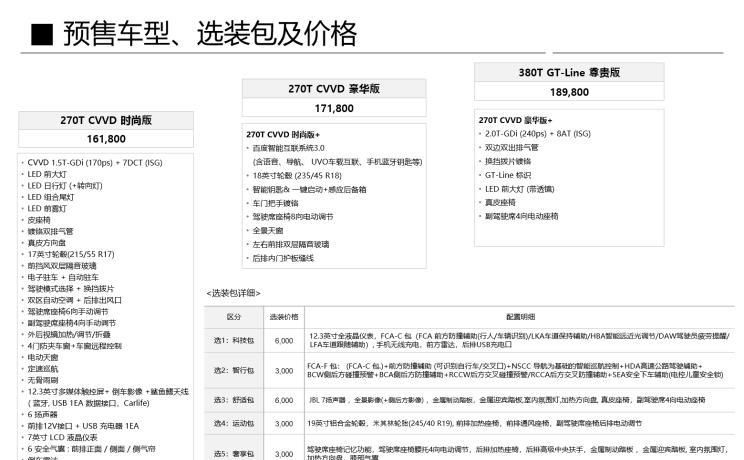Select the '380T GT-Line 尊贵版' trim header
Screen dimensions: 744x460
569,73
